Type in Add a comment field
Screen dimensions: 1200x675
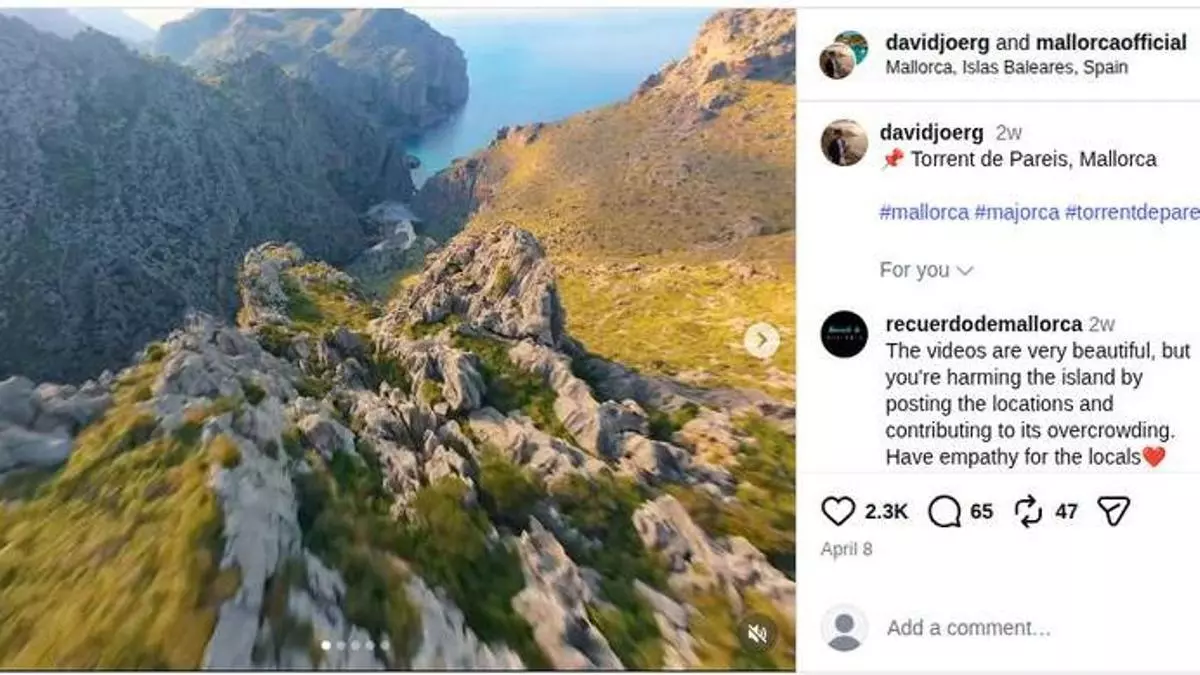point(968,628)
